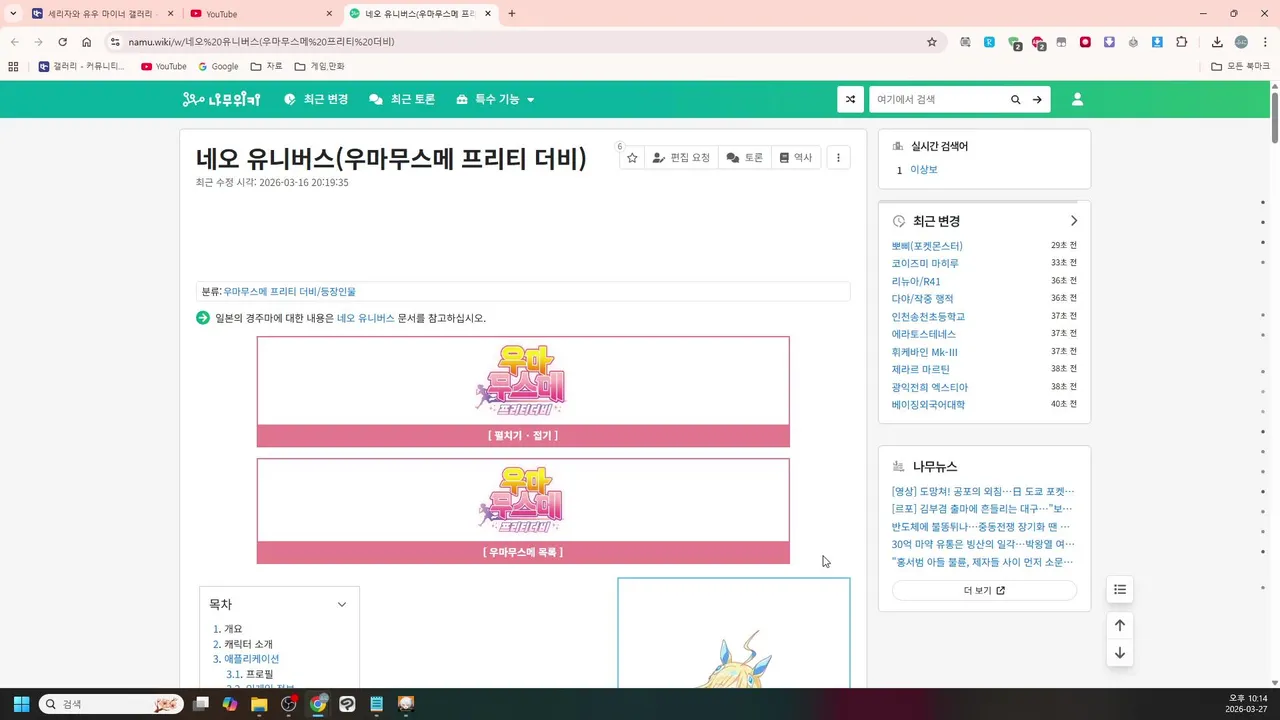Open the tab search dropdown arrow

(x=13, y=14)
